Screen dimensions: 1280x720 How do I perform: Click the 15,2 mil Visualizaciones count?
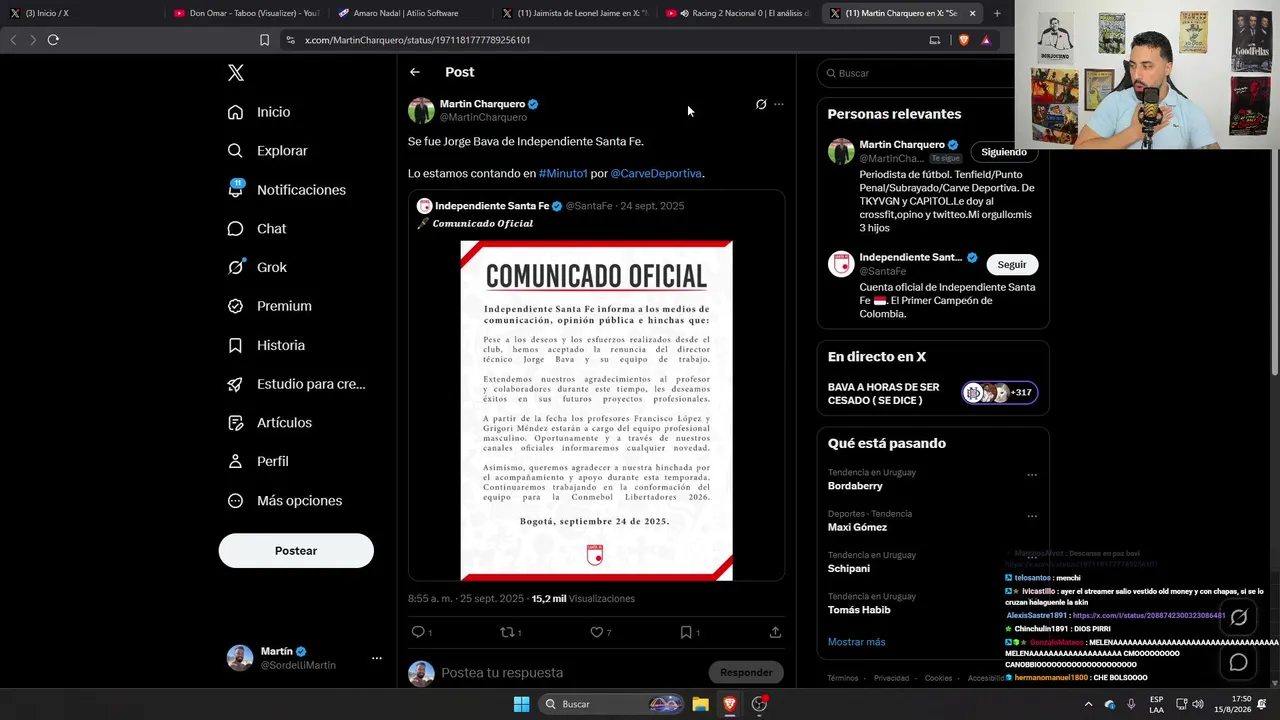[x=583, y=599]
